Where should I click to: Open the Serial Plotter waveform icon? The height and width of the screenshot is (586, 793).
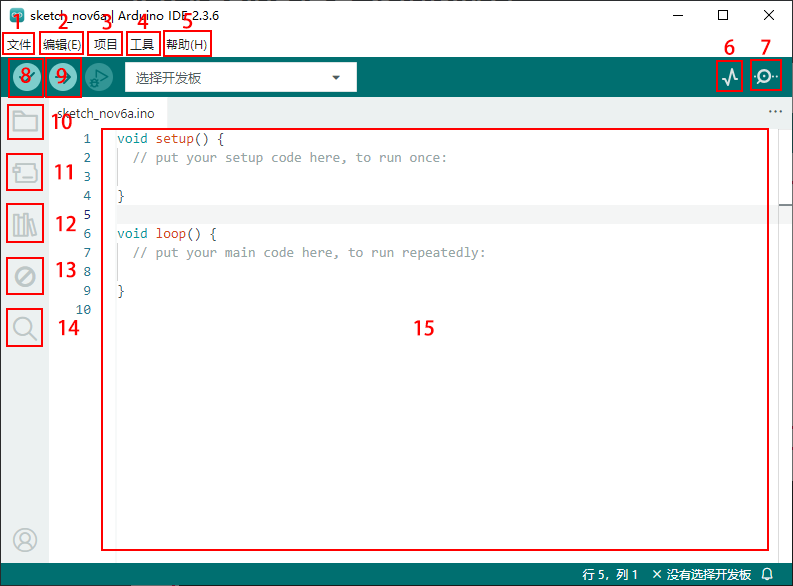(x=730, y=77)
